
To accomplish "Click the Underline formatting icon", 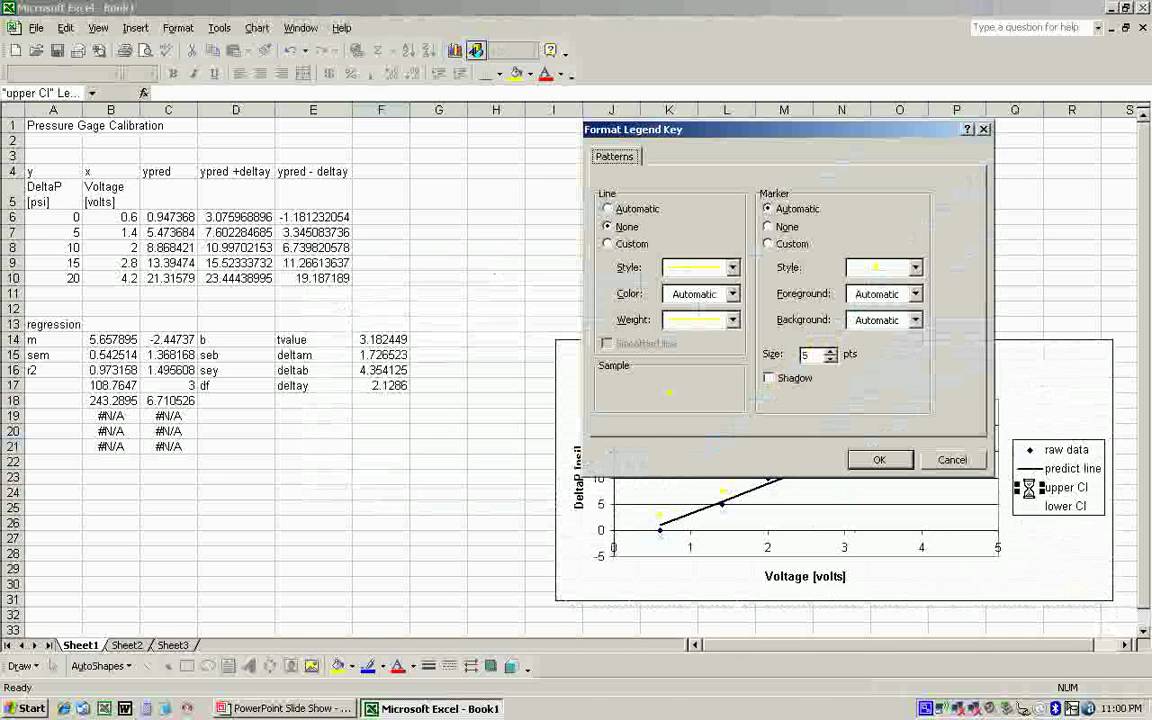I will tap(214, 73).
